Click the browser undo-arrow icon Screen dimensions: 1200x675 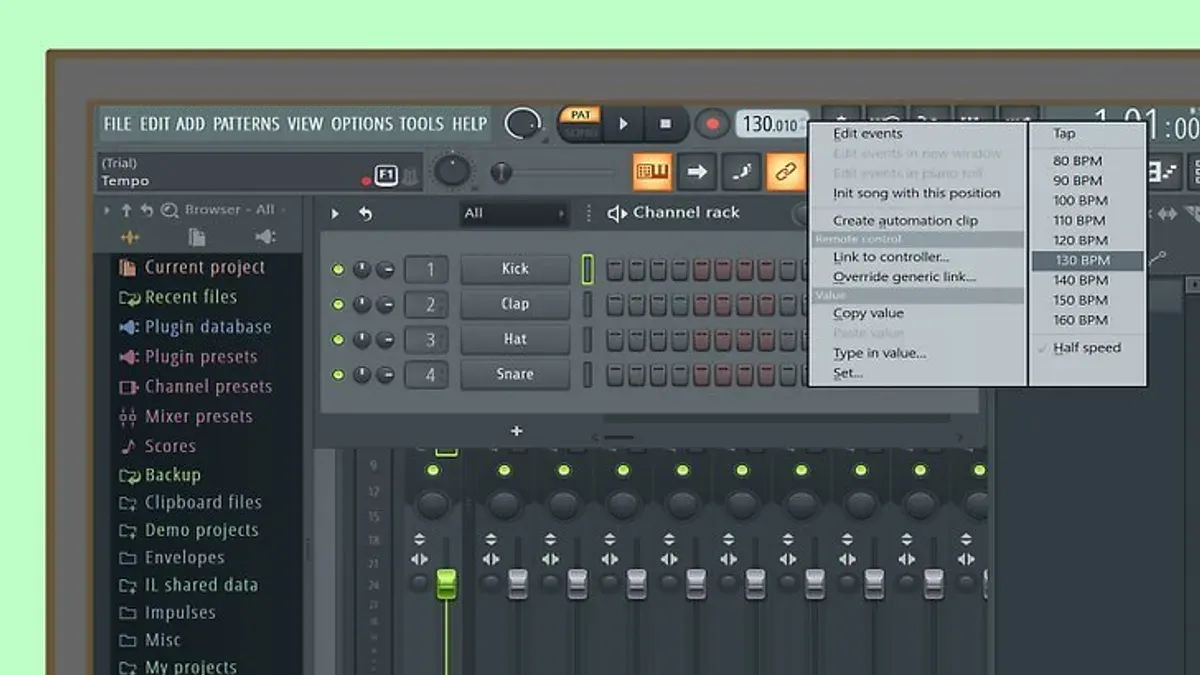146,210
